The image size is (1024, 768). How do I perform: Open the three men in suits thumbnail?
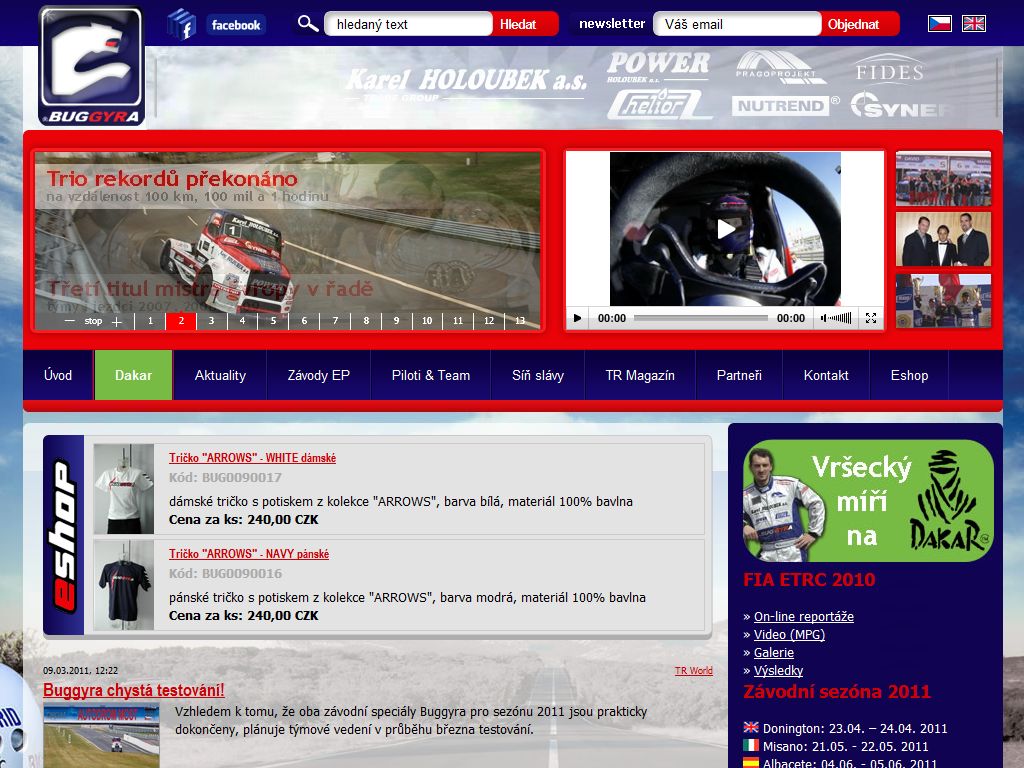pyautogui.click(x=943, y=239)
